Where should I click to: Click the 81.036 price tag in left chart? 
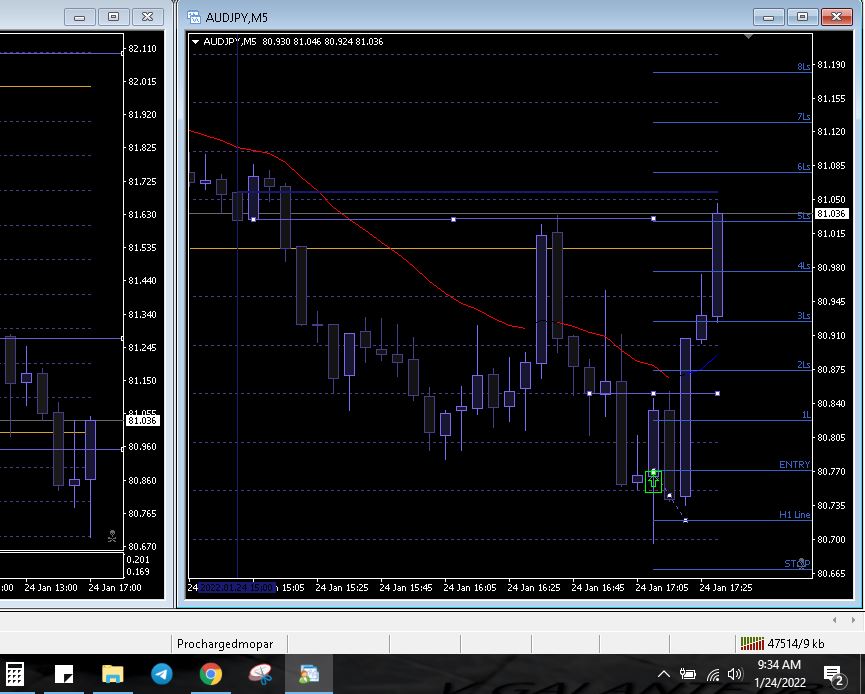[x=143, y=420]
